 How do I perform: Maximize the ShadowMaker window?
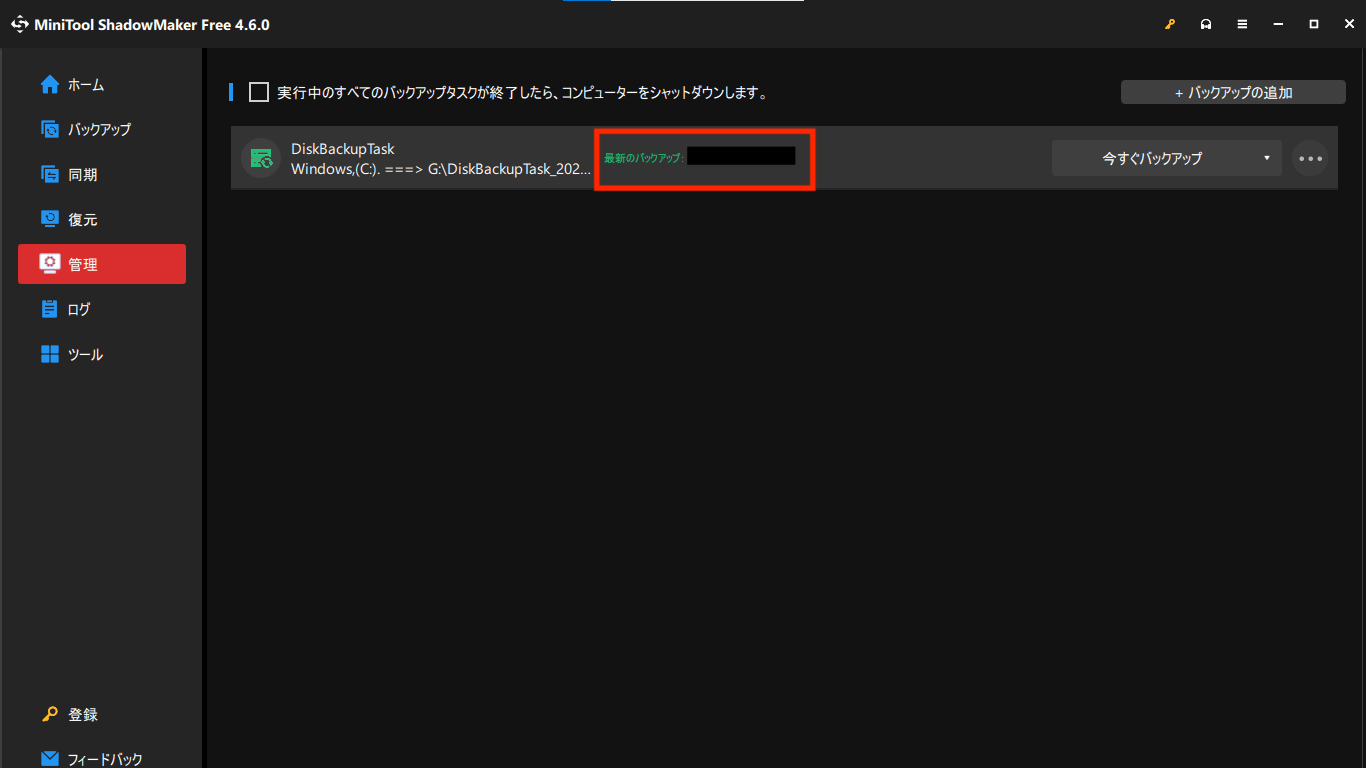1314,25
